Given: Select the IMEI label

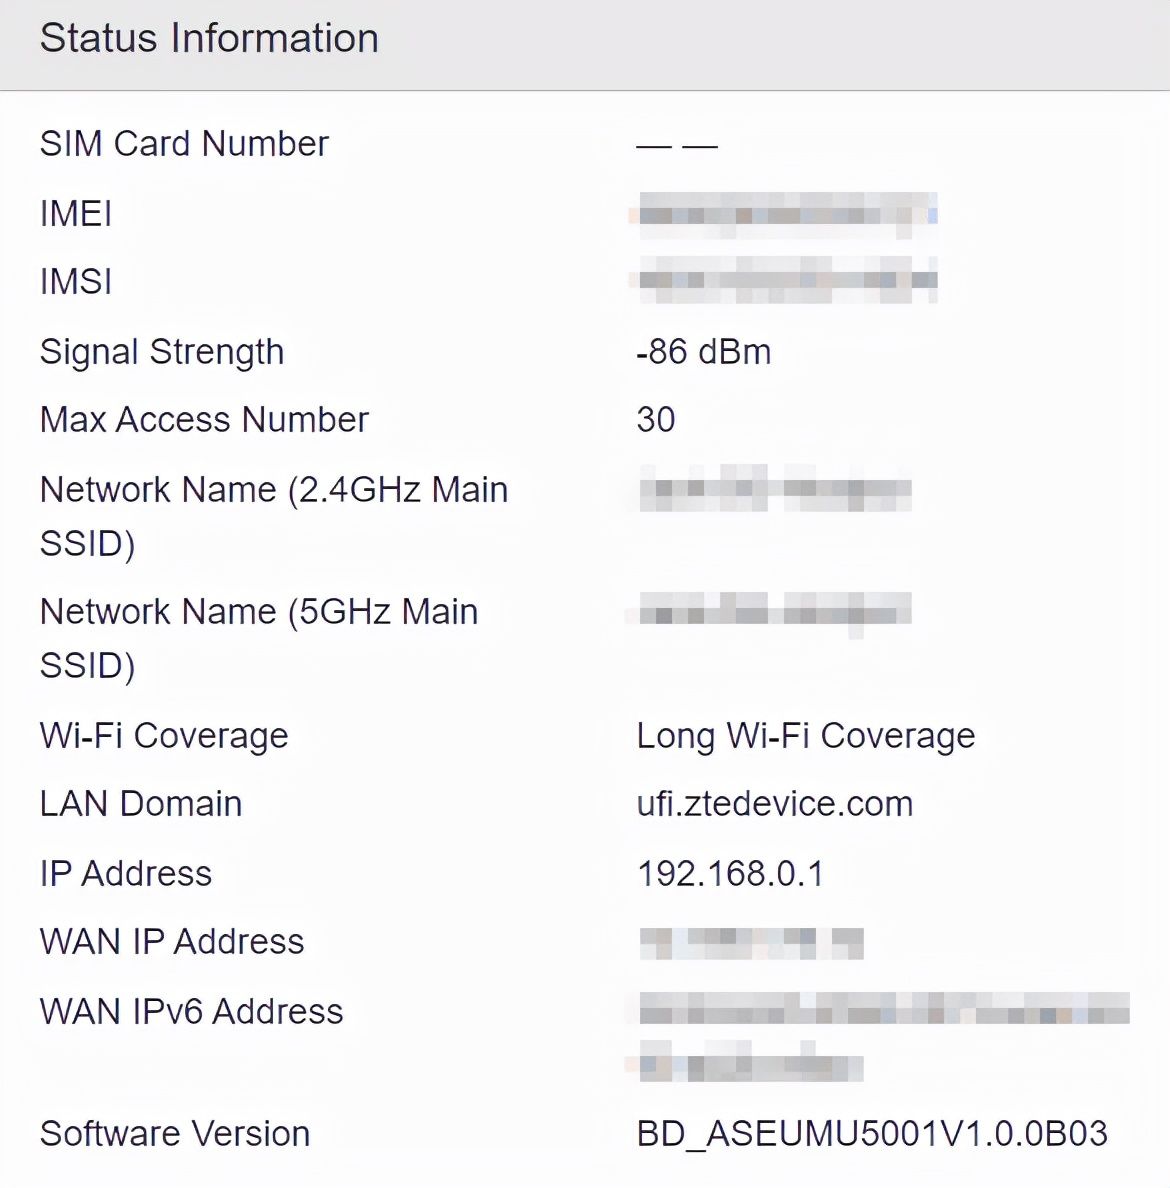Looking at the screenshot, I should [x=76, y=214].
